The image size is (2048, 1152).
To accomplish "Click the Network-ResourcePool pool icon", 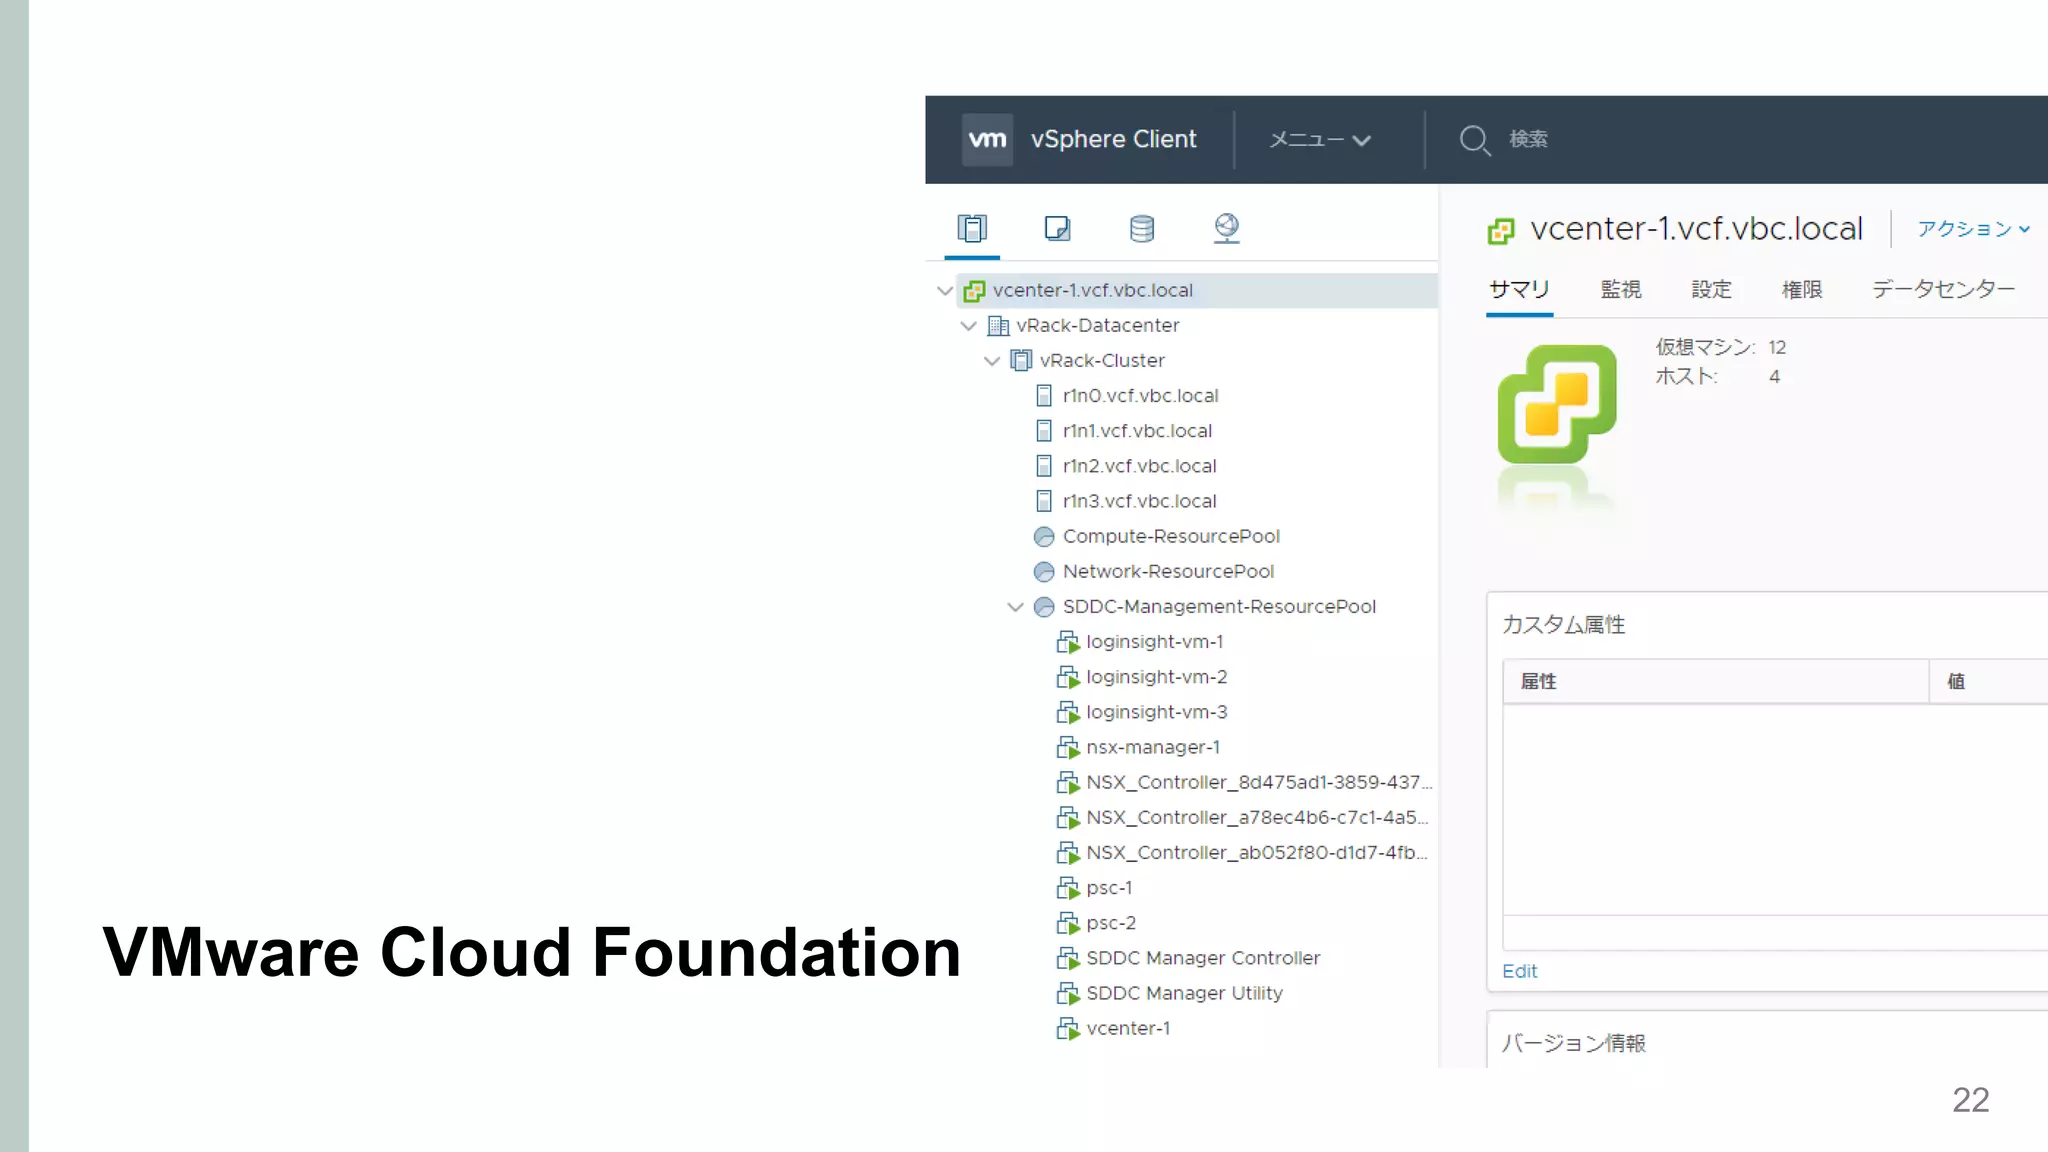I will click(x=1044, y=572).
